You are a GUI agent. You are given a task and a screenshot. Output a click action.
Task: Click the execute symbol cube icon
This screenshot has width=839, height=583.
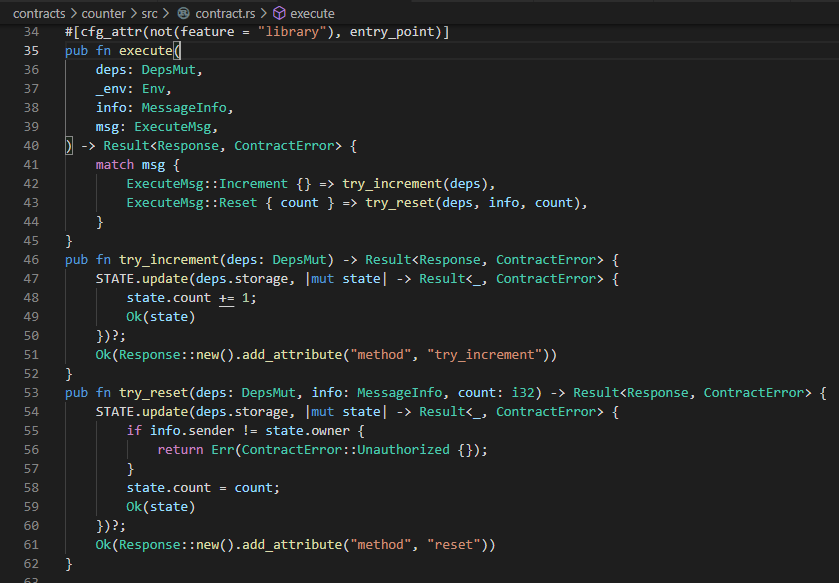(279, 14)
